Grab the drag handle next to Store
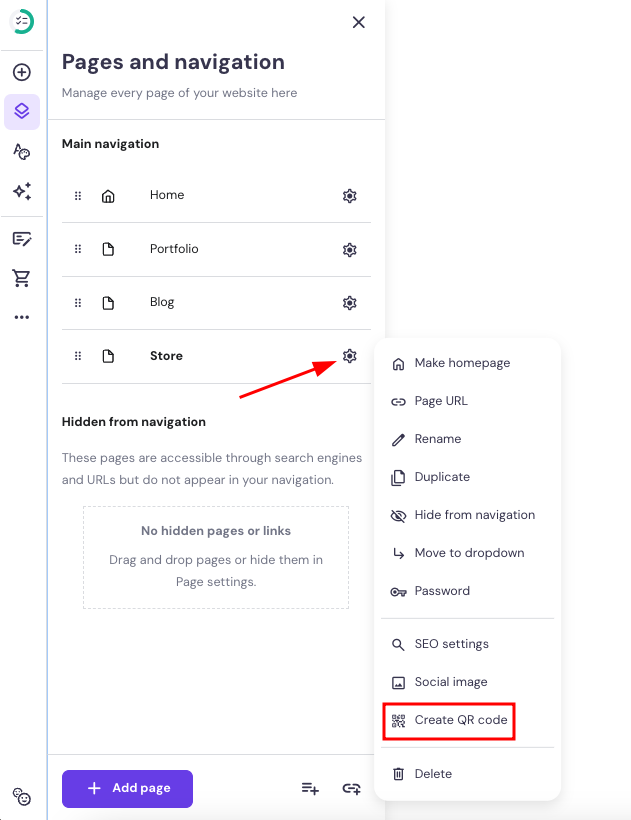631x820 pixels. click(77, 356)
